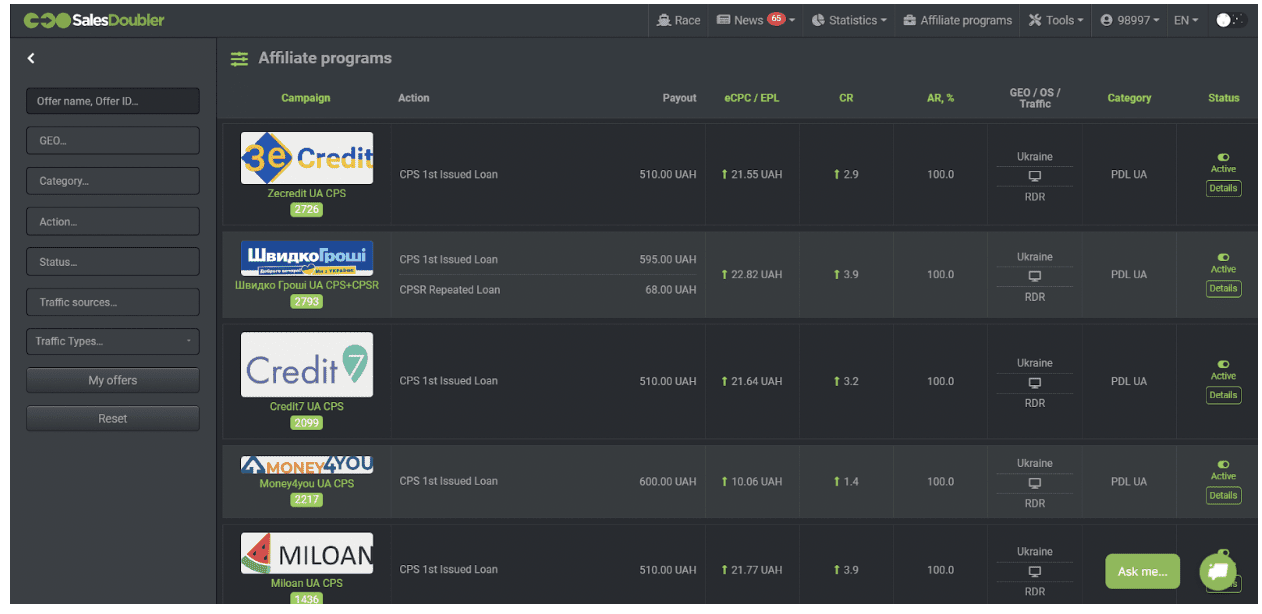The width and height of the screenshot is (1262, 614).
Task: Click the 2793 offer ID badge
Action: coord(307,301)
